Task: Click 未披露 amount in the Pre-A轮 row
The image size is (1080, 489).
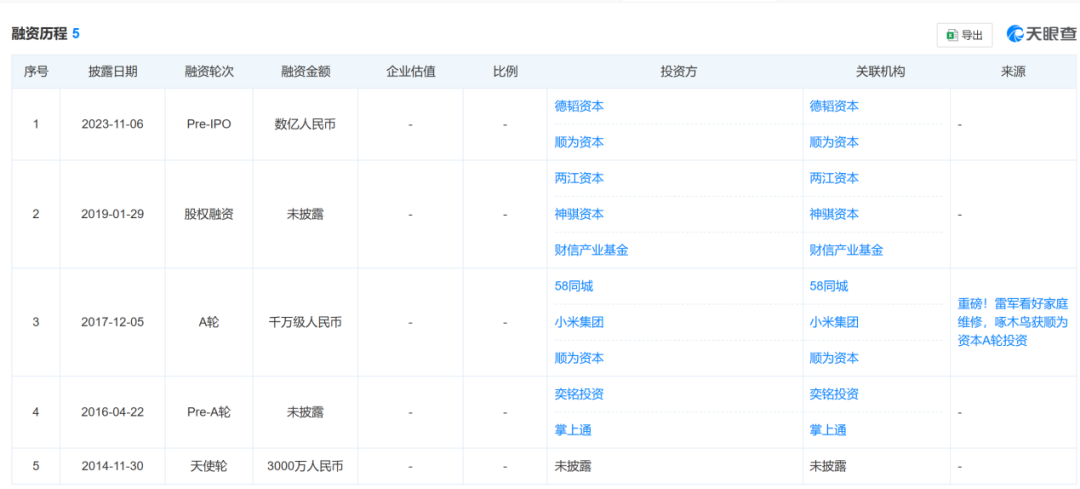Action: coord(305,413)
